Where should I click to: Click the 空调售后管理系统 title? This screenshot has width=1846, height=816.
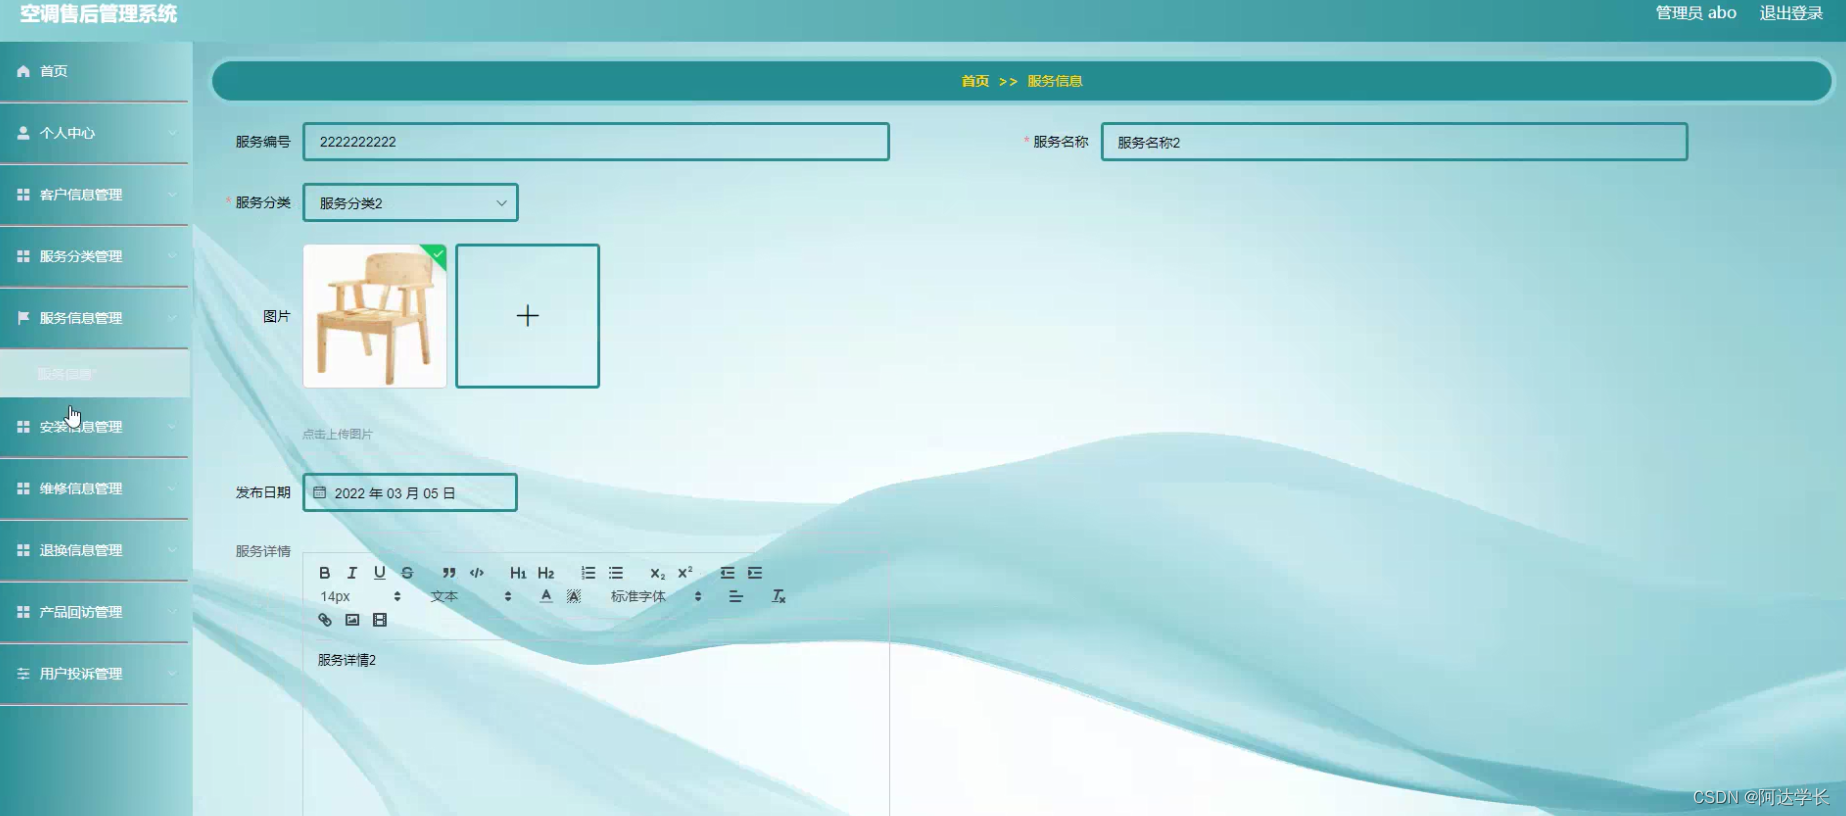click(x=98, y=14)
